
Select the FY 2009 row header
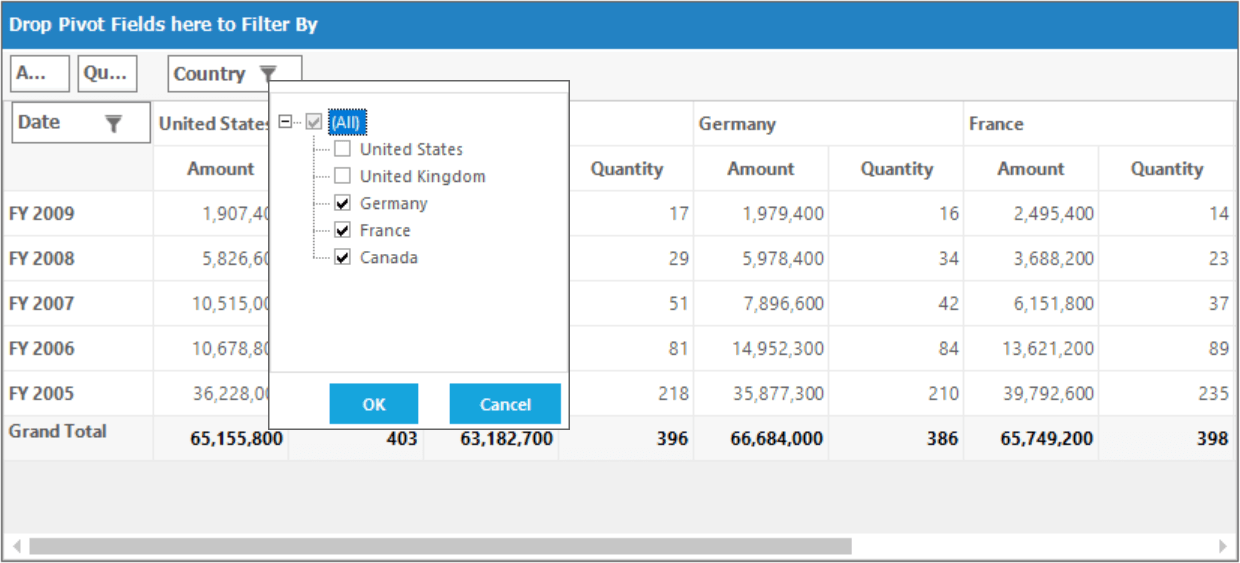[42, 213]
